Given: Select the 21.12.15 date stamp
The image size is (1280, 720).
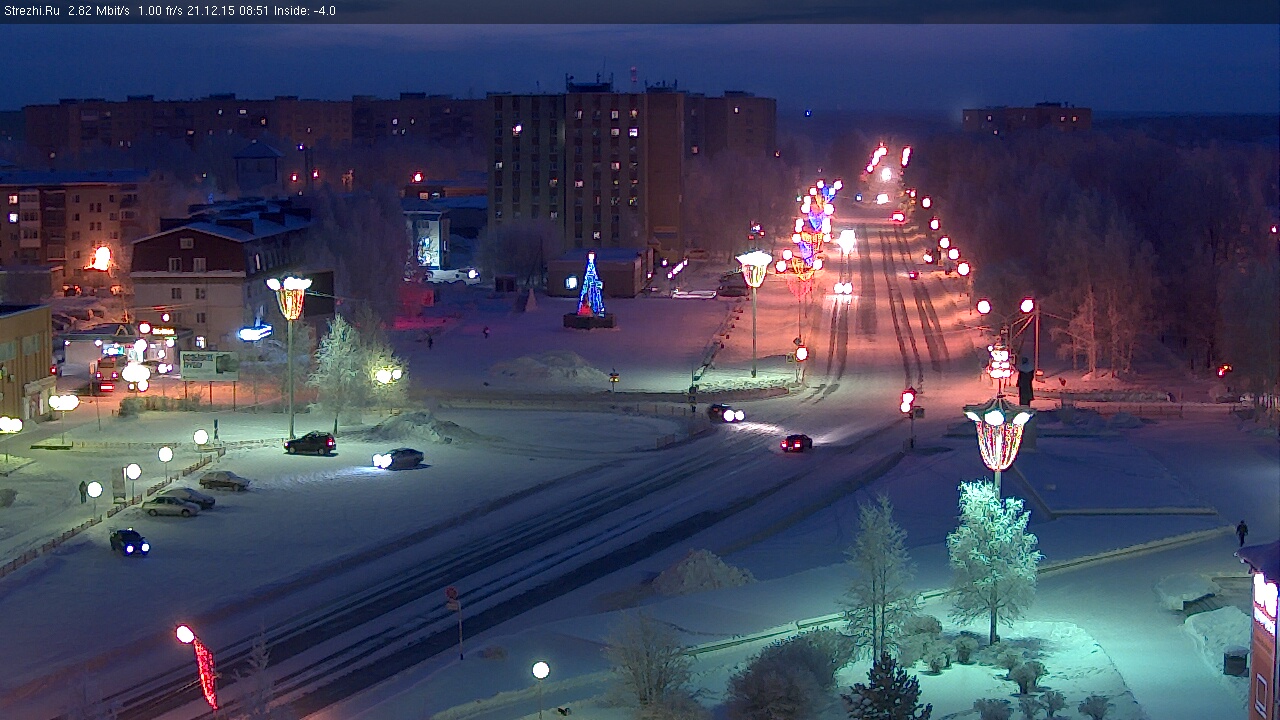Looking at the screenshot, I should [211, 11].
